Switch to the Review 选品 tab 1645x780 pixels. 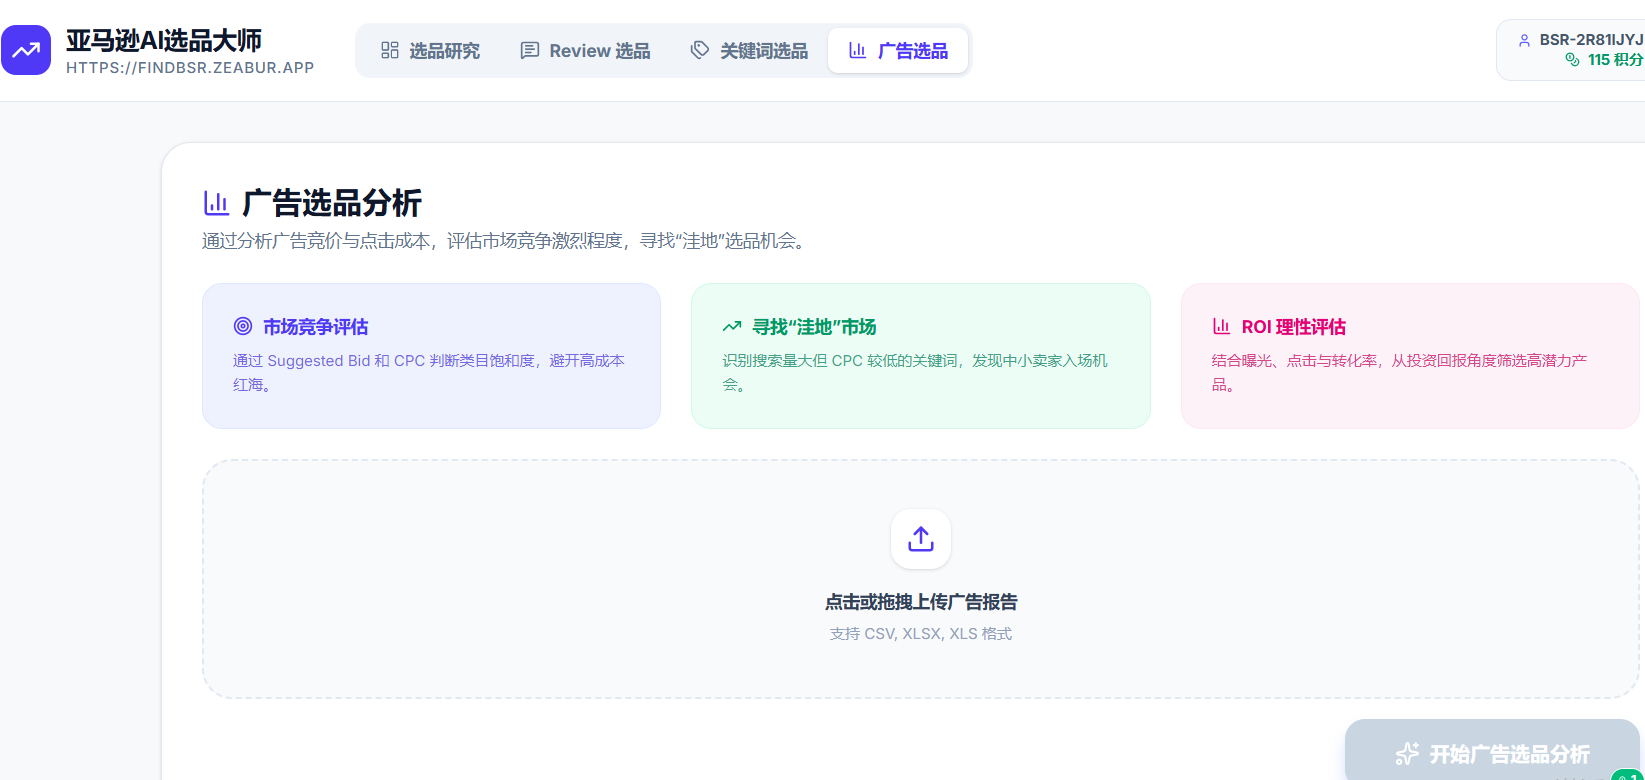[585, 50]
